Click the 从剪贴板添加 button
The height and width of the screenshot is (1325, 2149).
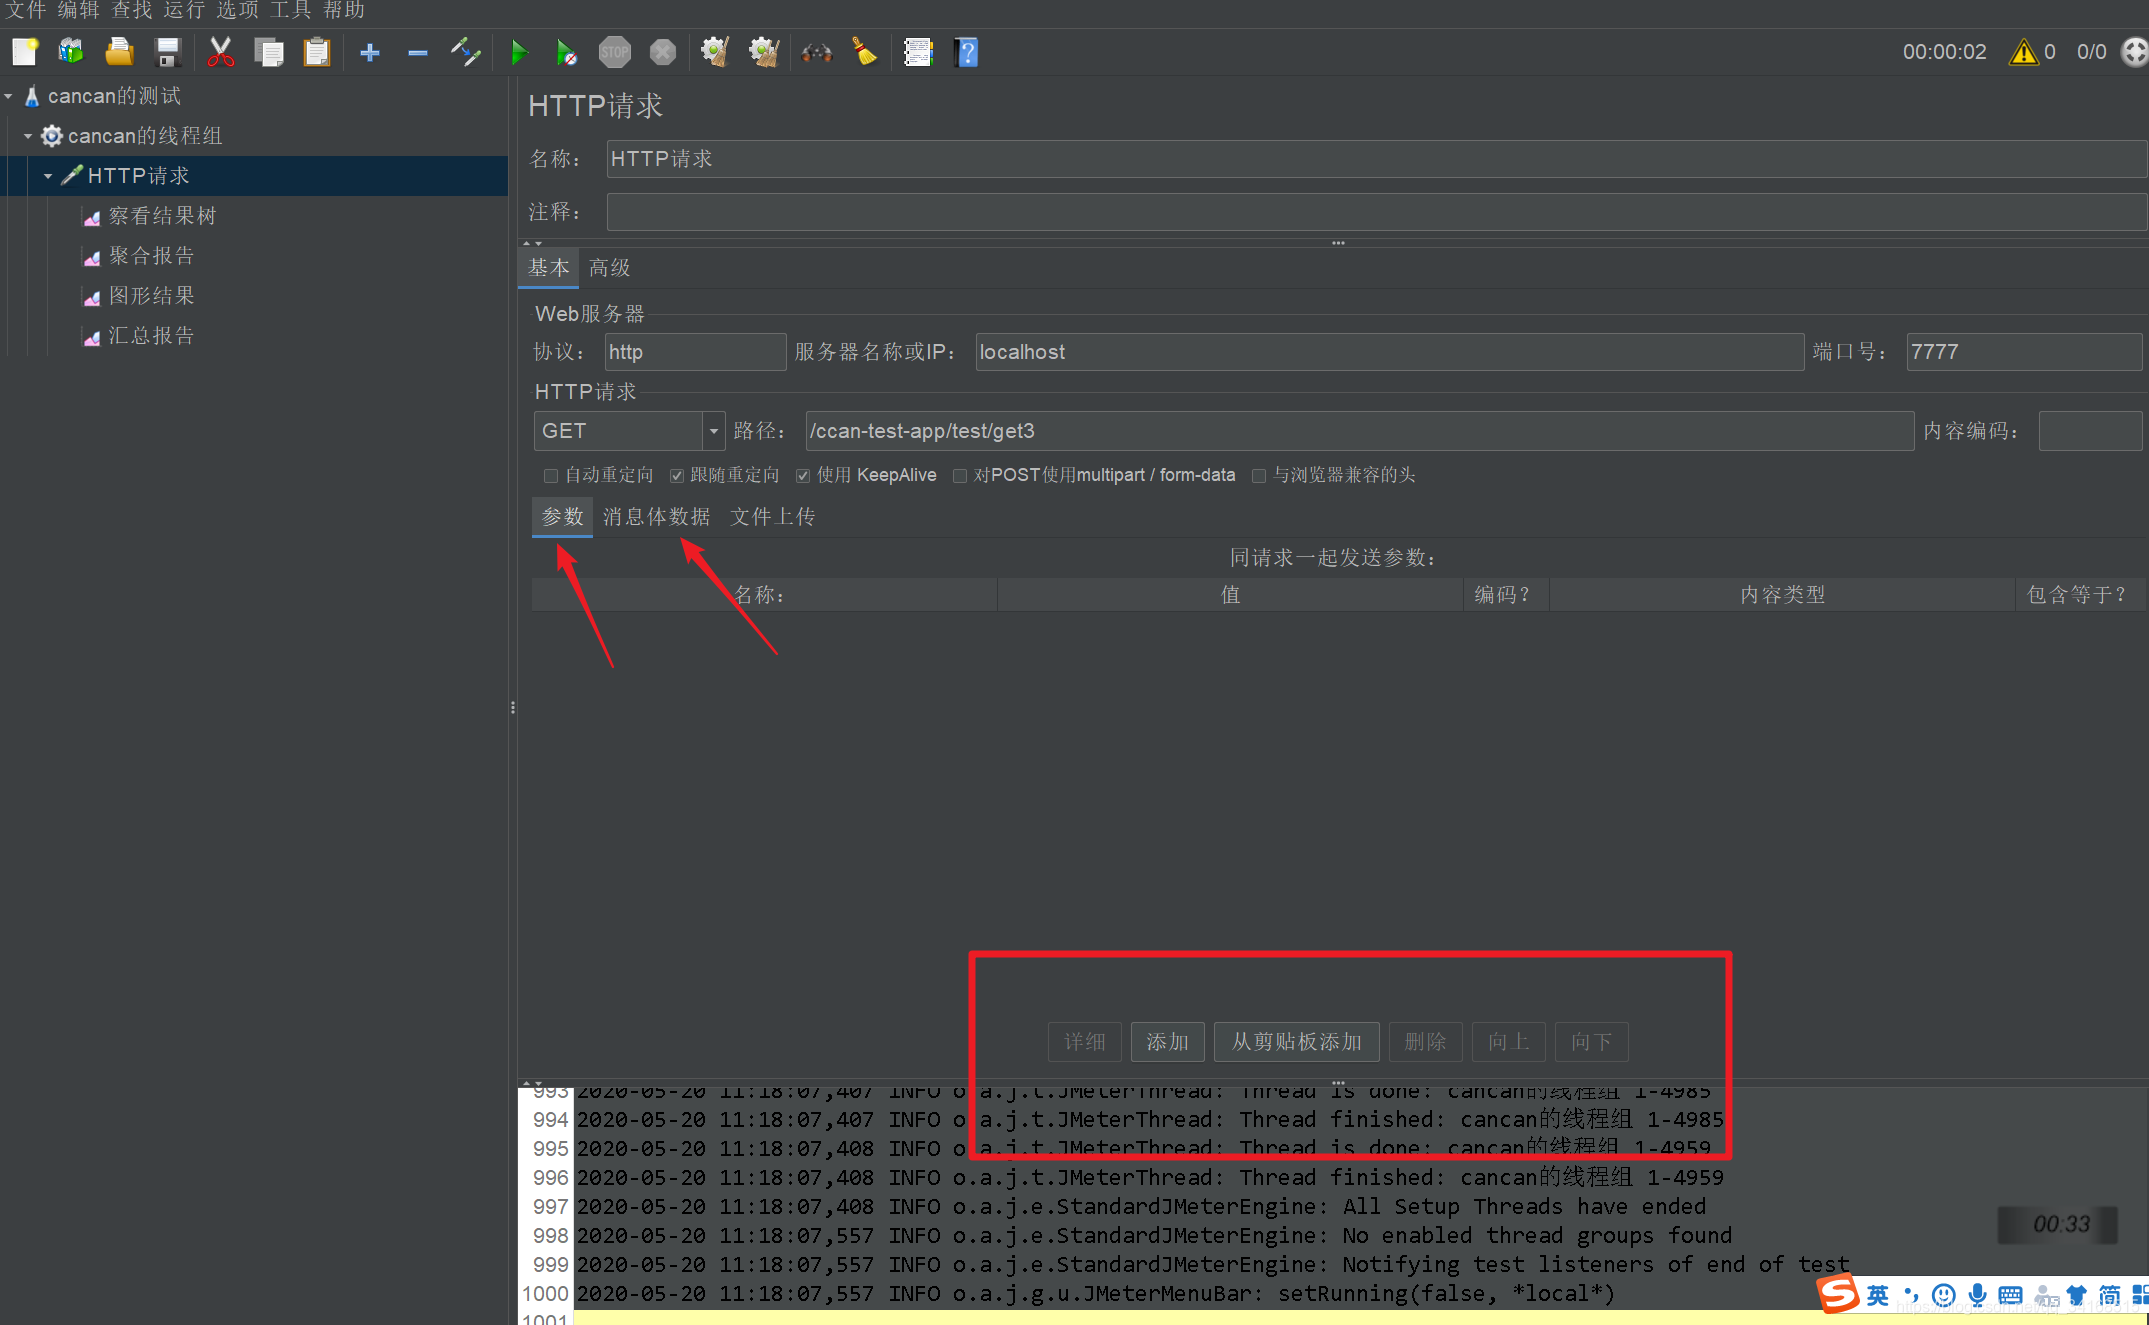tap(1296, 1042)
